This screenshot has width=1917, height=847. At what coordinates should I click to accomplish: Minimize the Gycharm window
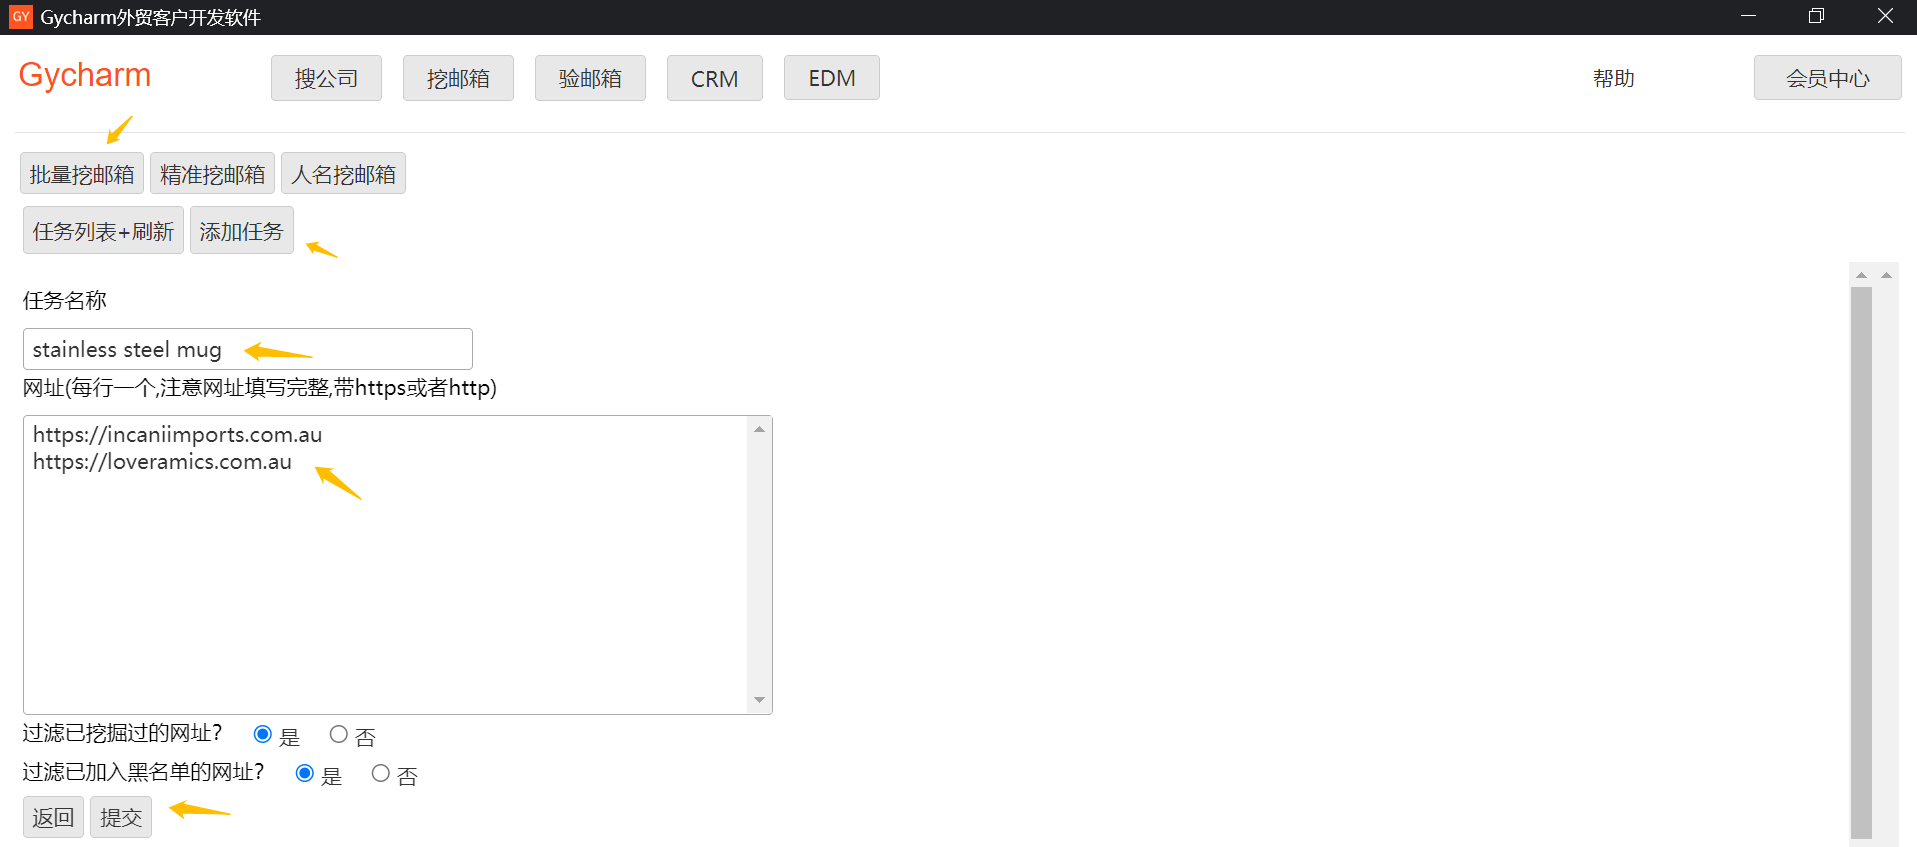click(1748, 16)
